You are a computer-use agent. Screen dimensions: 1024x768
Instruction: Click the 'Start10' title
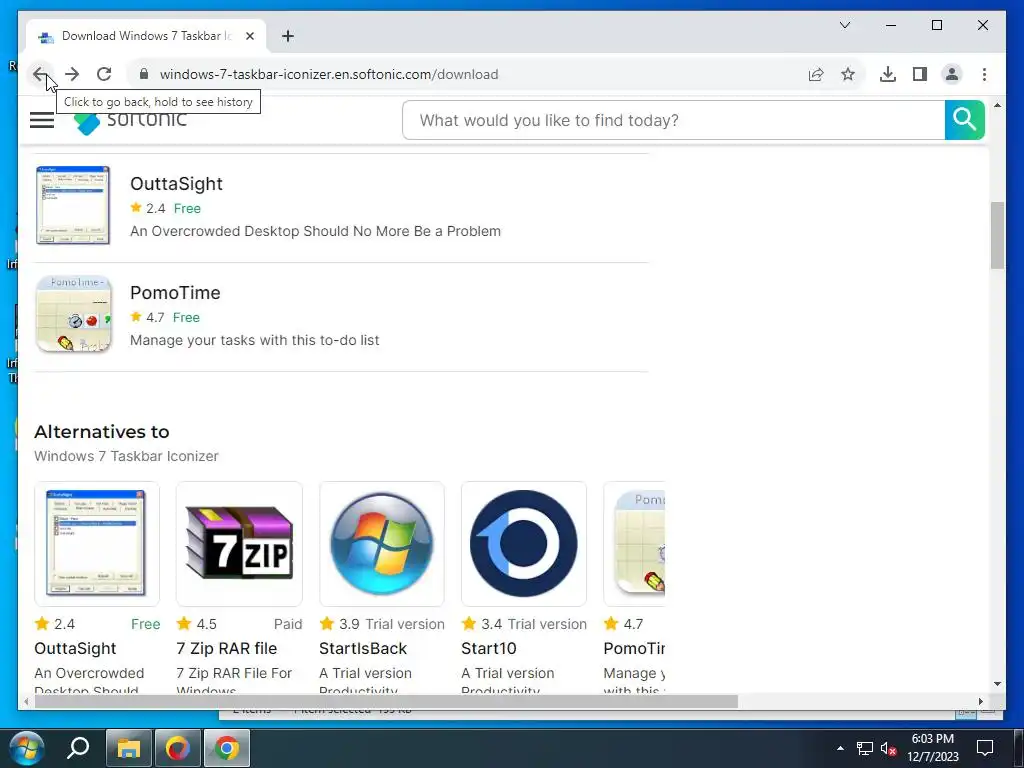point(488,648)
